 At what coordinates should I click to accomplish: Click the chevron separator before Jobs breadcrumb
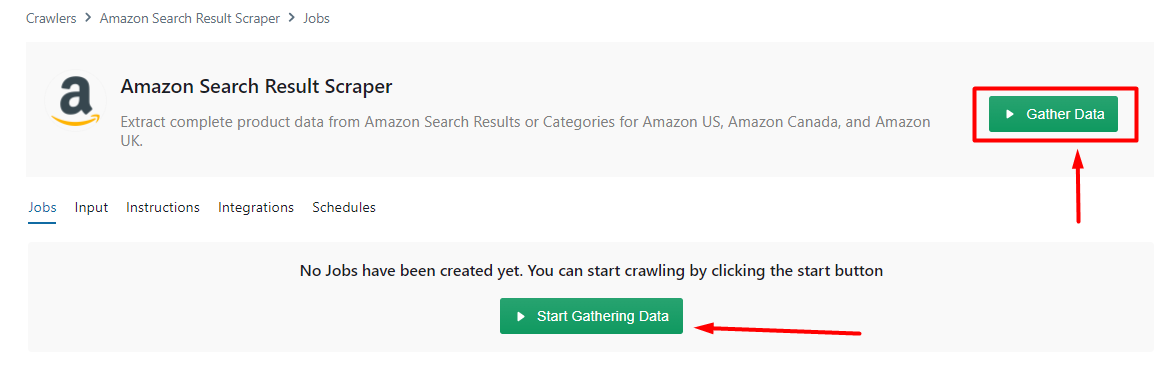tap(292, 18)
